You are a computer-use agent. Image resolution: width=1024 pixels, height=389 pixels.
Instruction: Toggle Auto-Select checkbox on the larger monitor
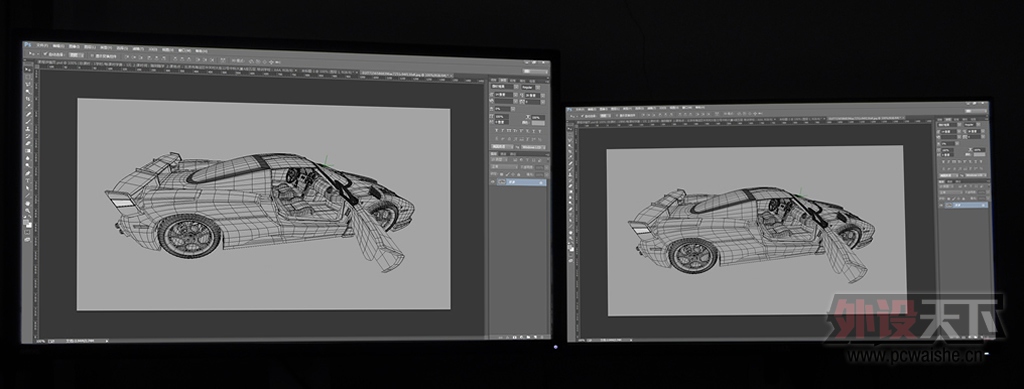tap(45, 54)
